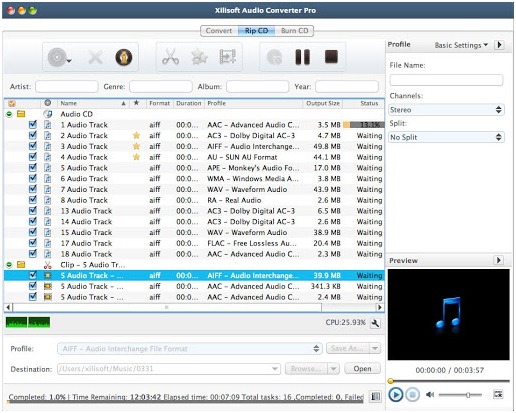The height and width of the screenshot is (413, 516).
Task: Click the star on 2 Audio Track
Action: click(x=136, y=135)
